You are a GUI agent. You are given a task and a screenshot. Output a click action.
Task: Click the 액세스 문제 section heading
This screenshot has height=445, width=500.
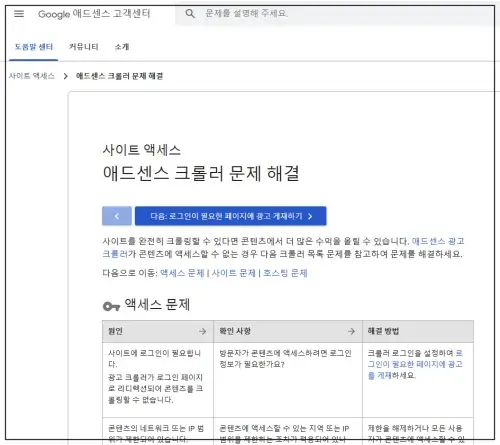pyautogui.click(x=157, y=304)
